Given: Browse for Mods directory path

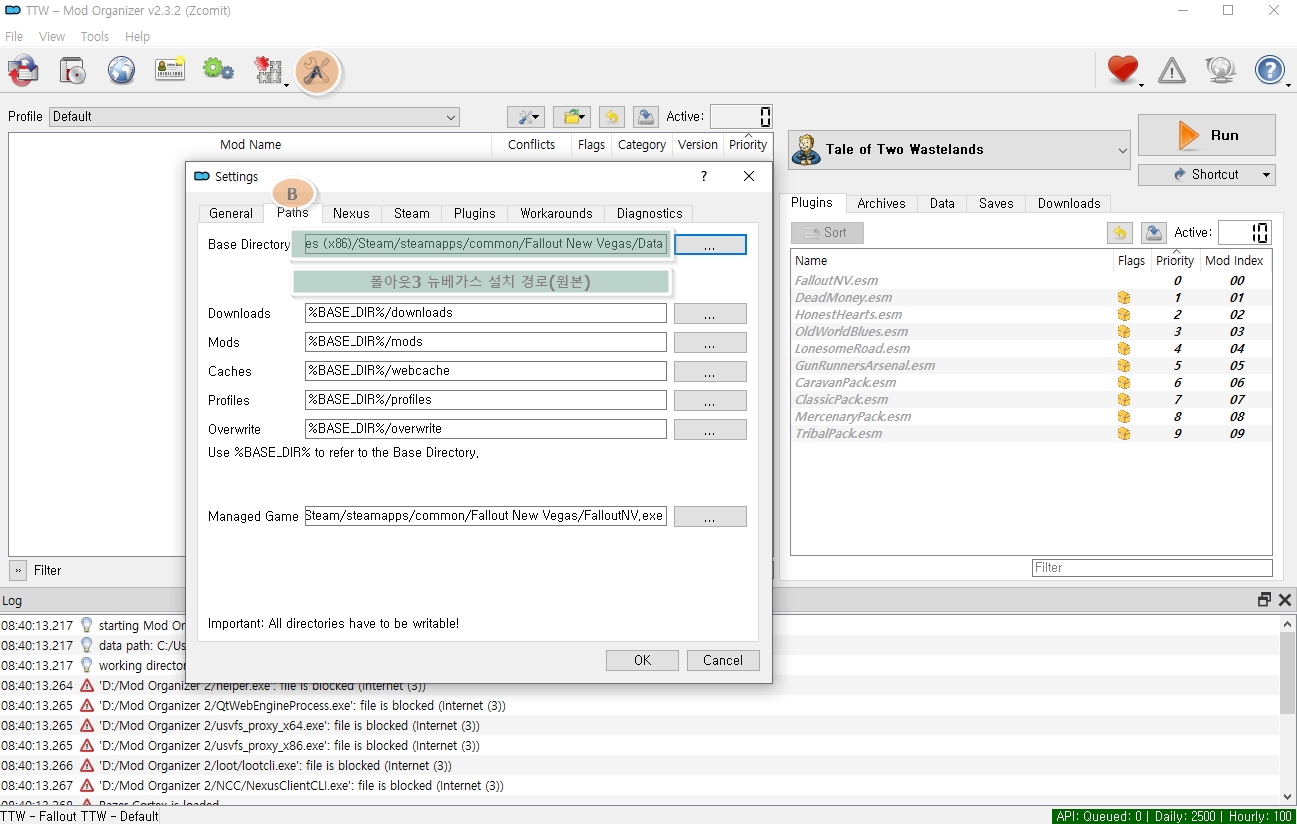Looking at the screenshot, I should (x=710, y=343).
